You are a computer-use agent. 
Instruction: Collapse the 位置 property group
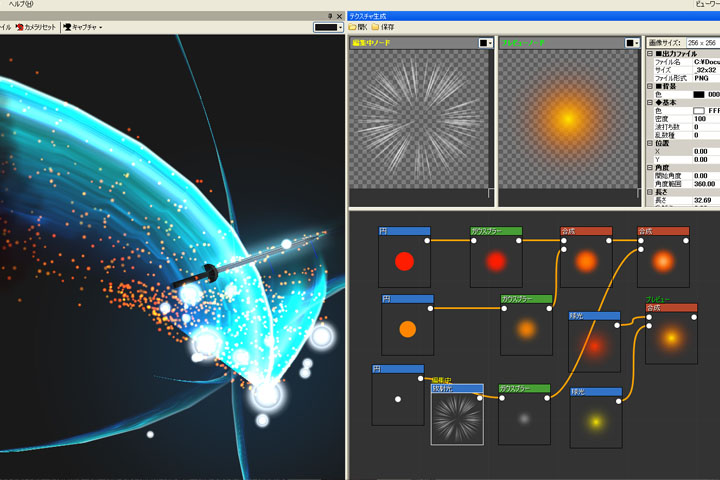click(x=650, y=143)
